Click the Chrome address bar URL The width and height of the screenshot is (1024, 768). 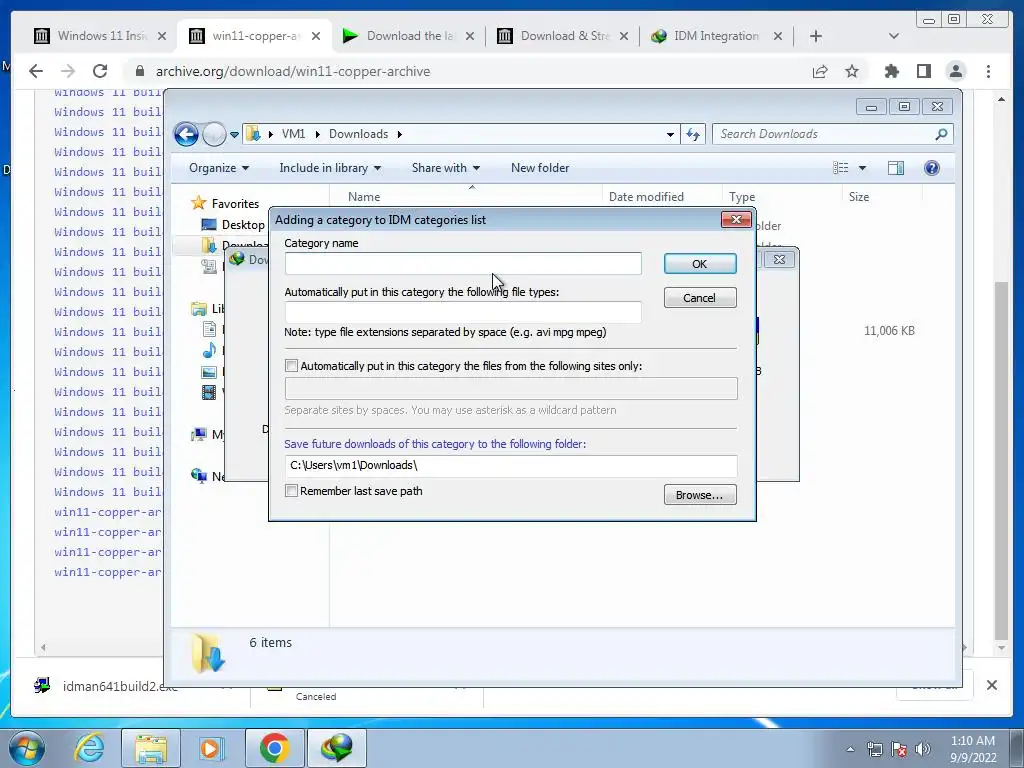(x=293, y=71)
